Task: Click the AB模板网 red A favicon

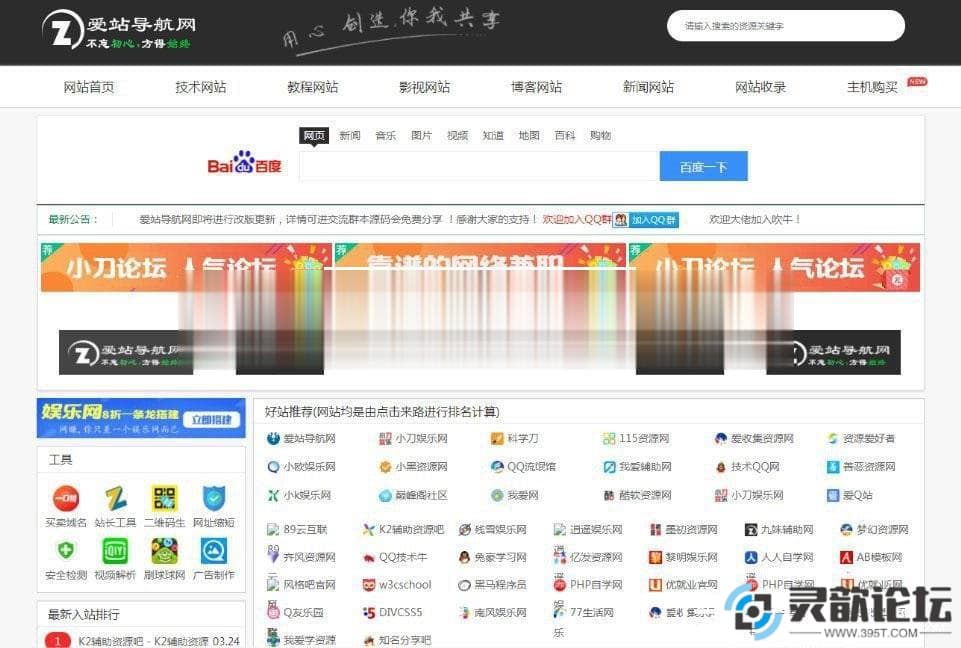Action: 846,557
